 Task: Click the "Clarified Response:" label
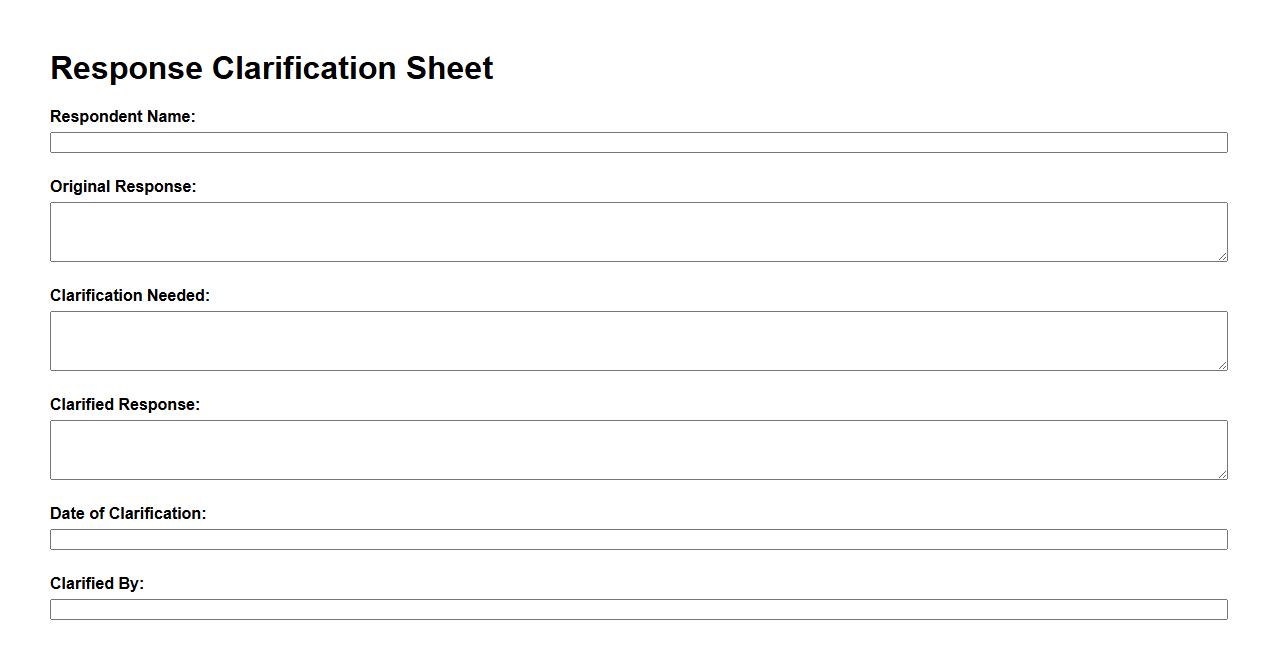pos(125,405)
